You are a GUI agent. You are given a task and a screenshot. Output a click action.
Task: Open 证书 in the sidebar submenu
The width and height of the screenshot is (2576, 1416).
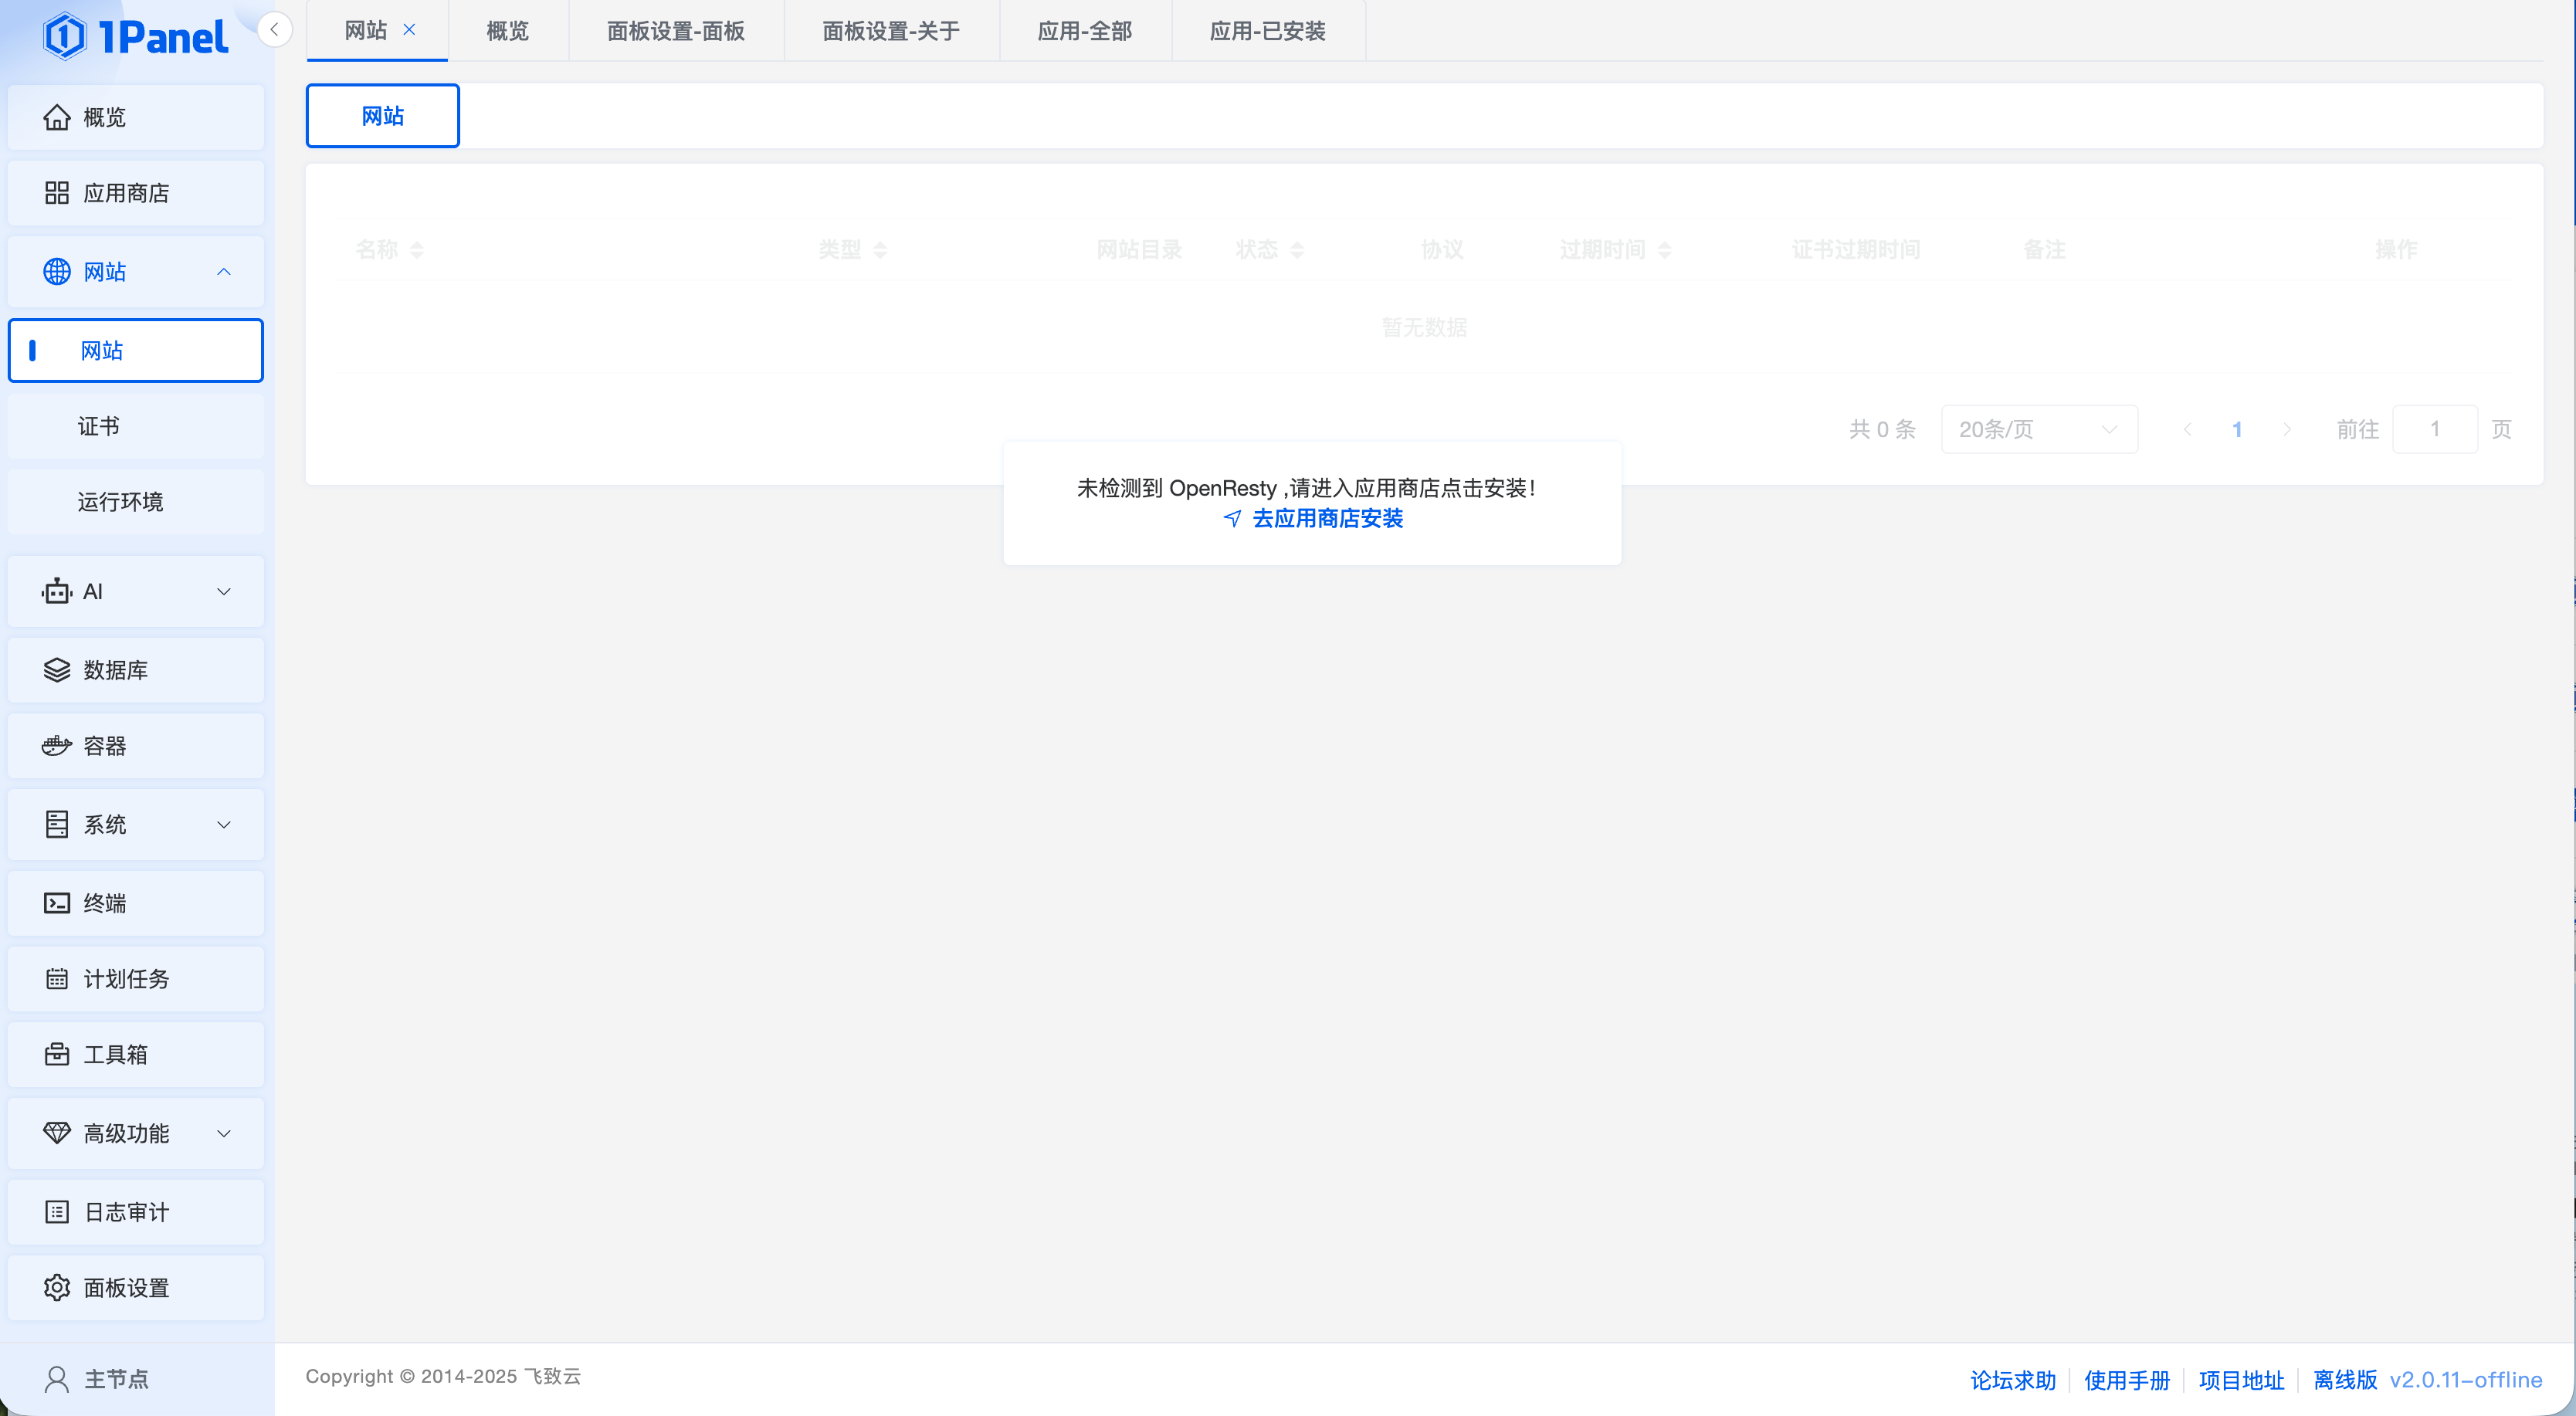coord(99,426)
